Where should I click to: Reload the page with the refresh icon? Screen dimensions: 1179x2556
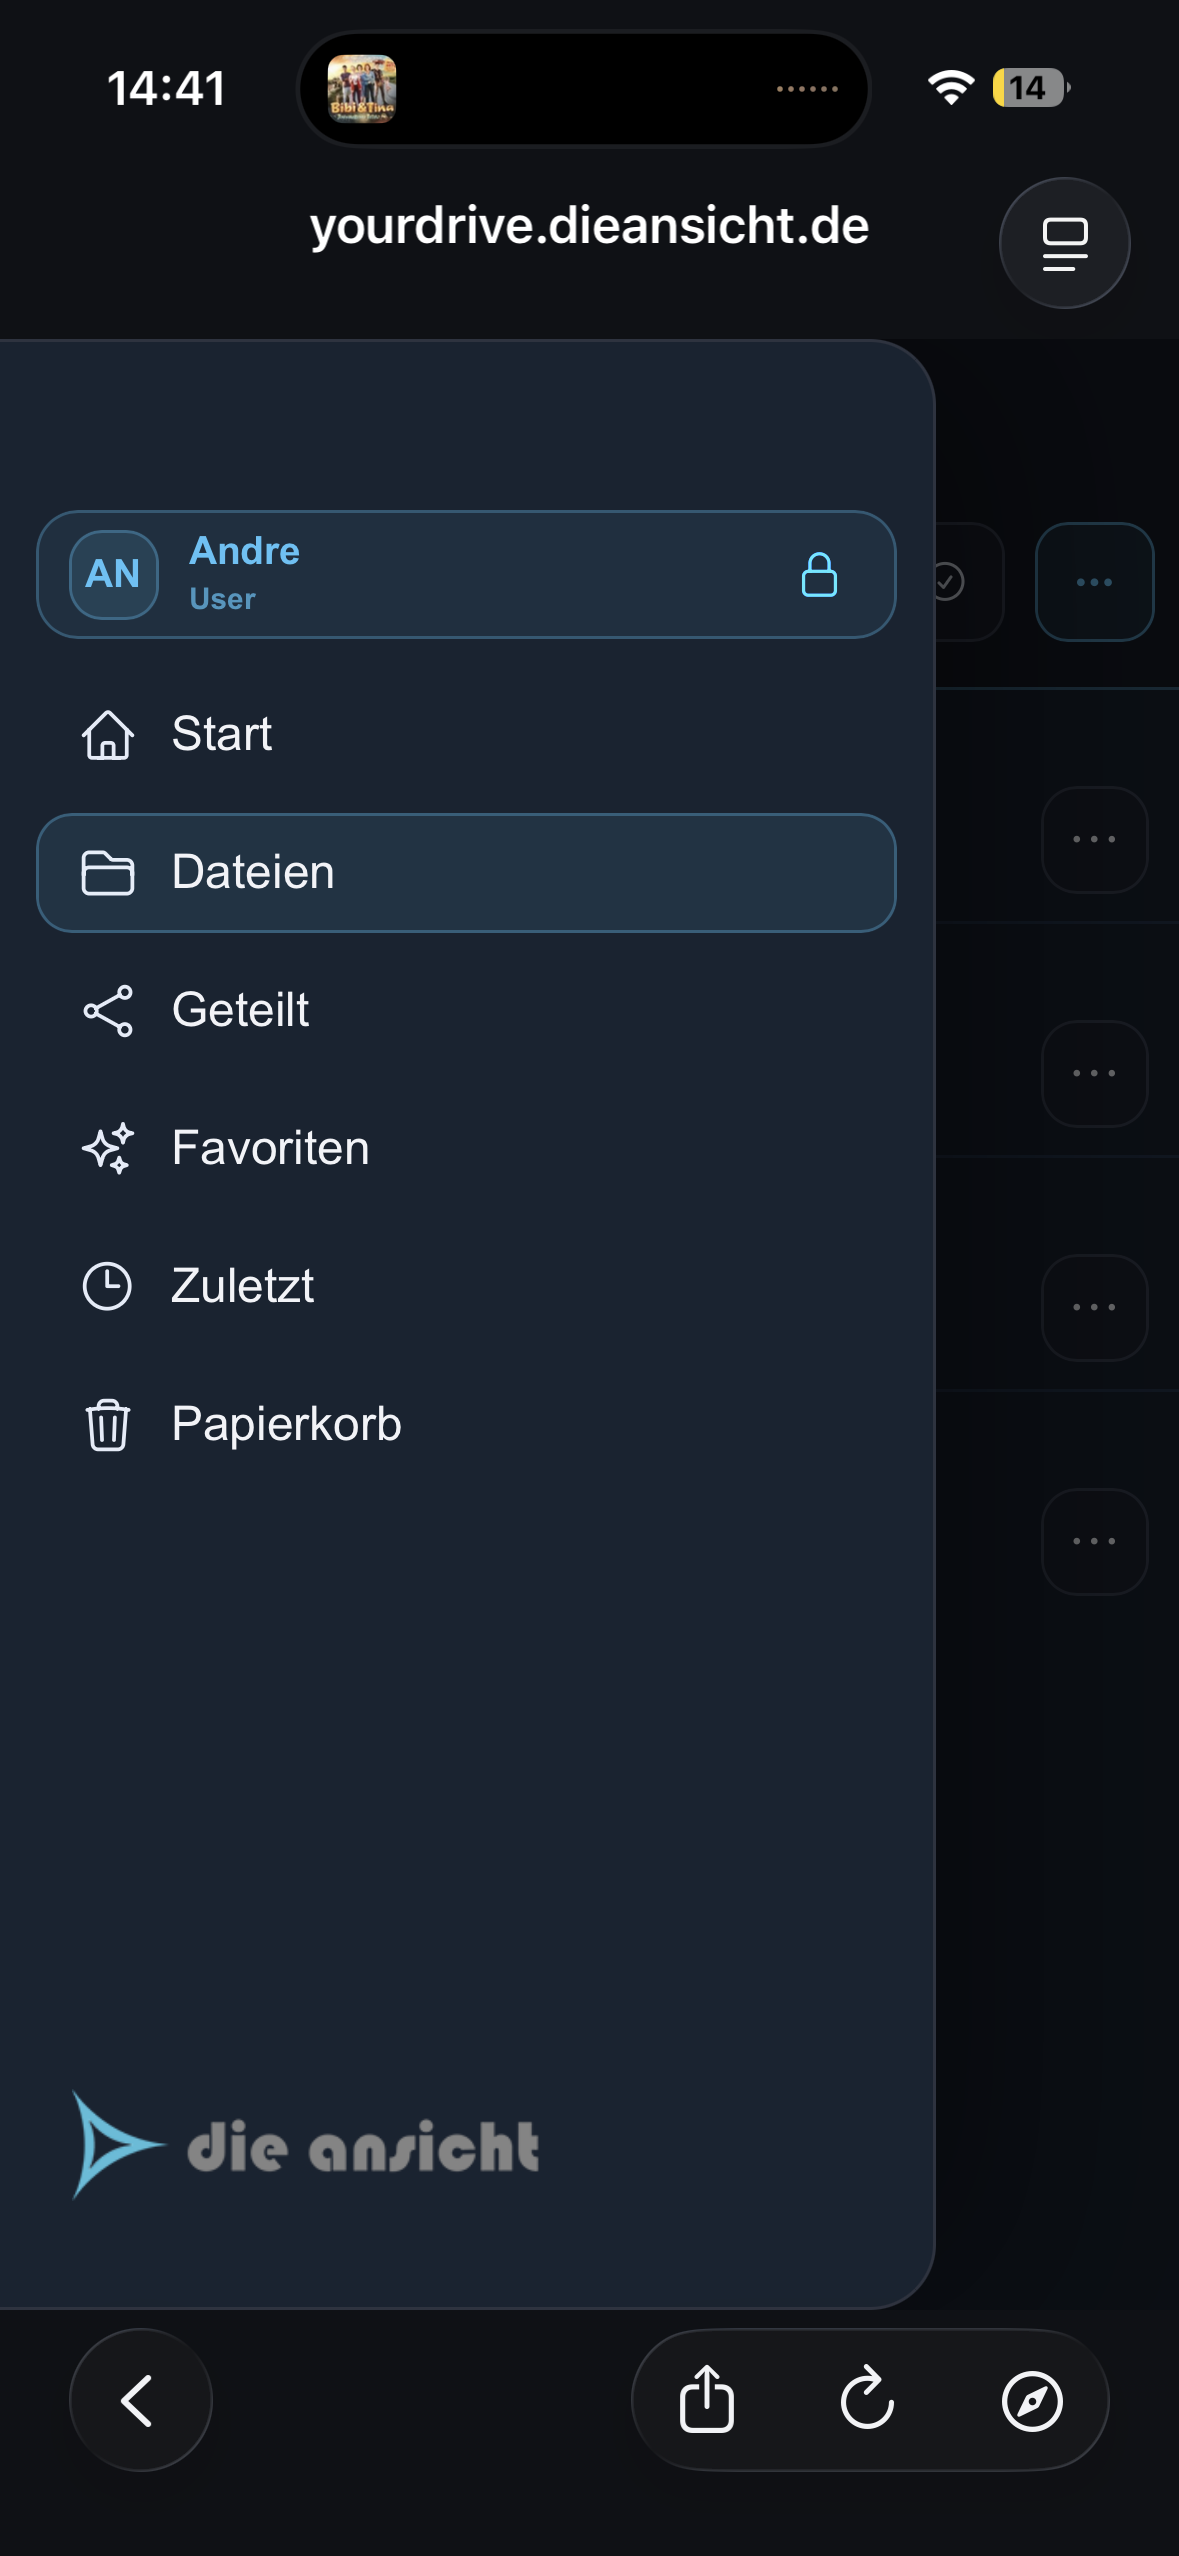(867, 2398)
